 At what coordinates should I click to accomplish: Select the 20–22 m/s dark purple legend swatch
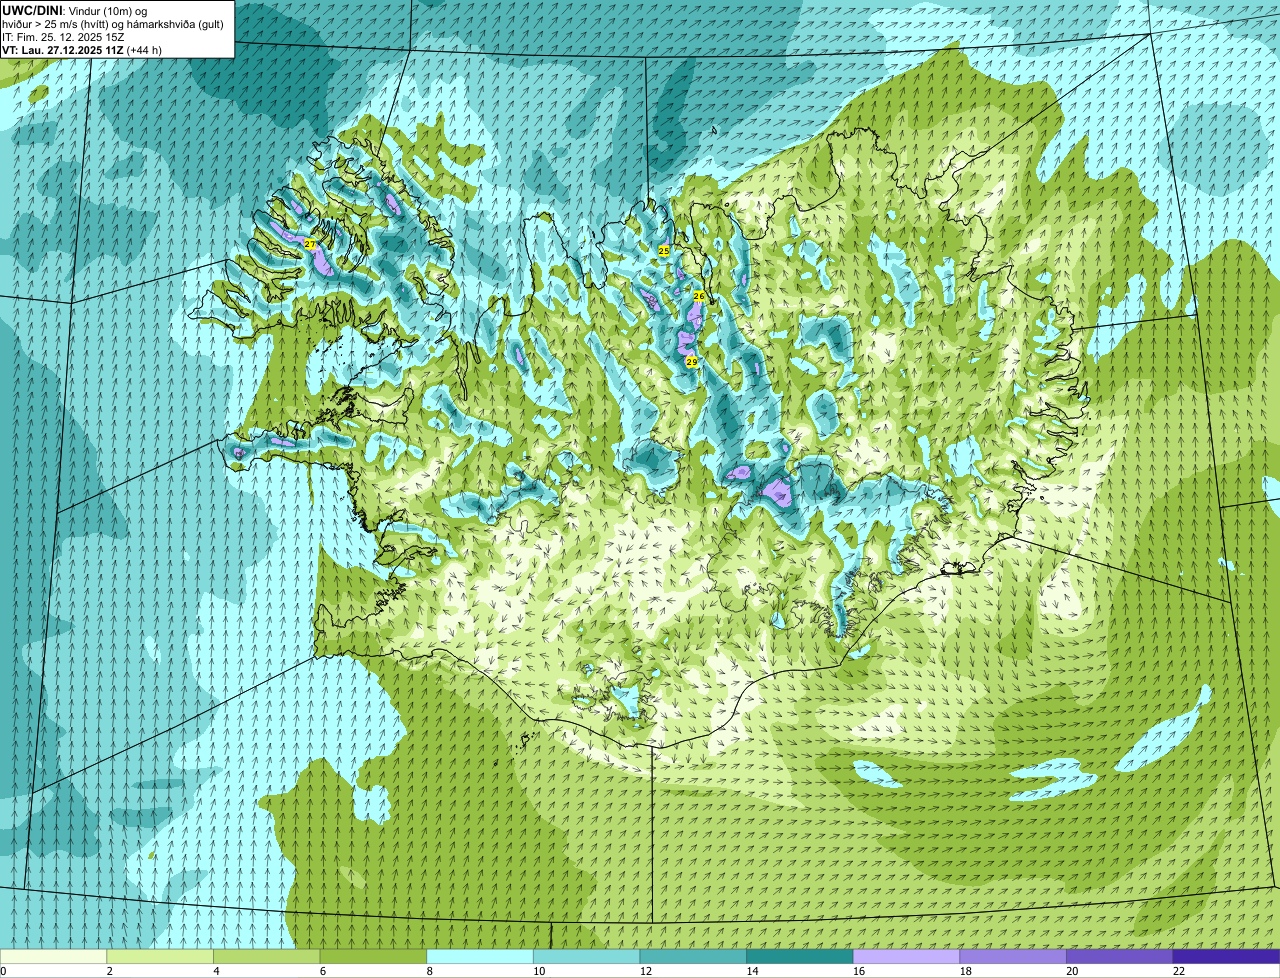1120,956
